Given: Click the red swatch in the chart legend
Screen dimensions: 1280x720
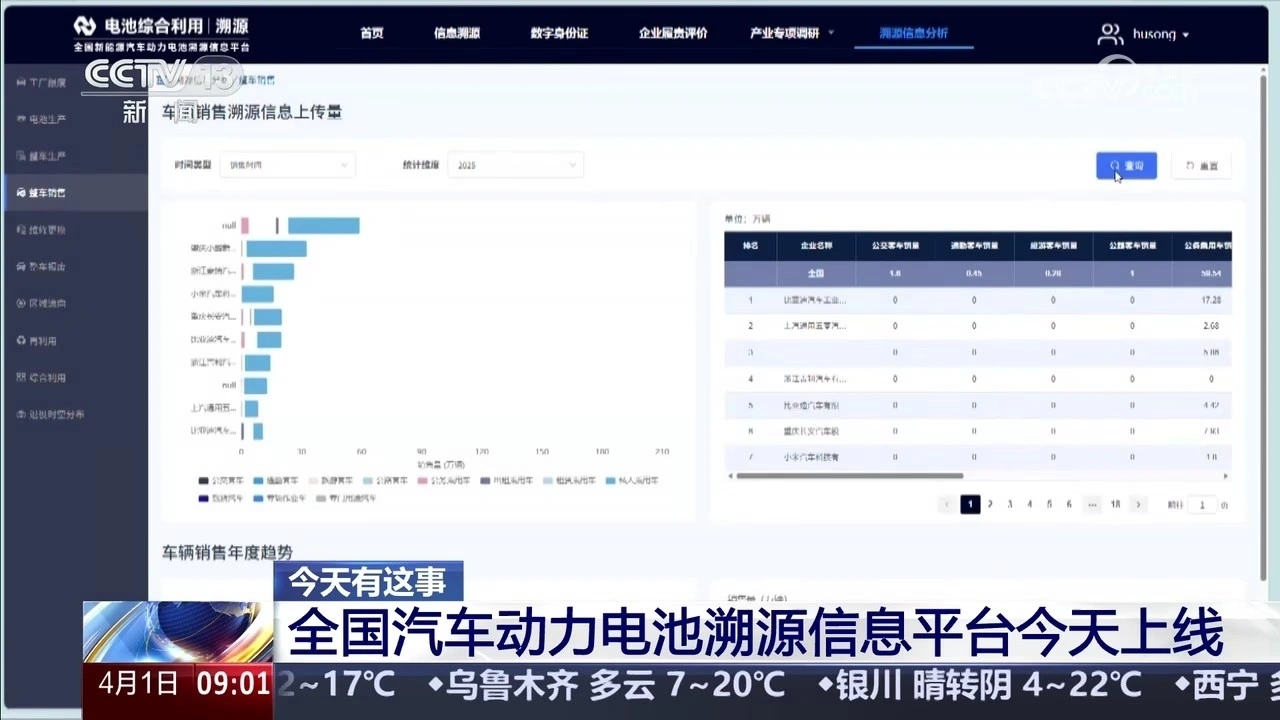Looking at the screenshot, I should pos(421,480).
